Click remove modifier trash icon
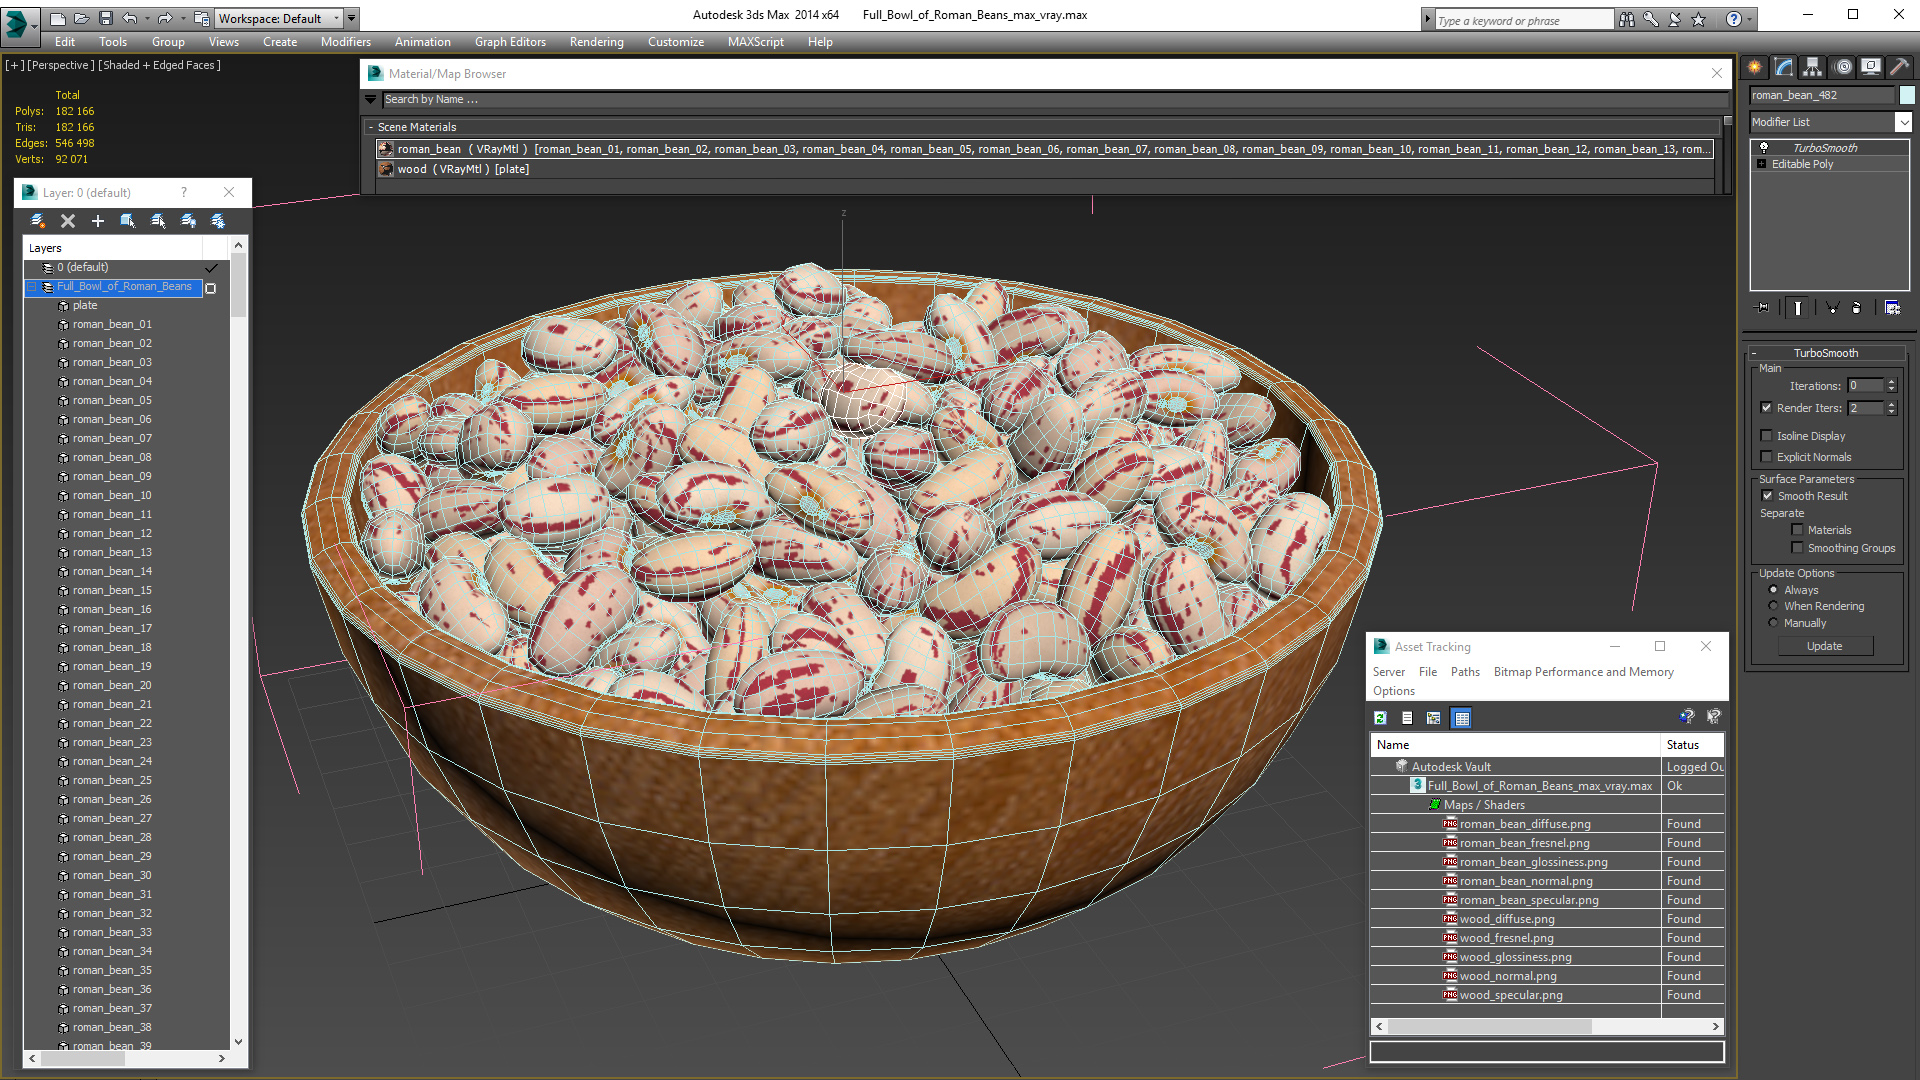This screenshot has width=1920, height=1080. click(x=1856, y=308)
